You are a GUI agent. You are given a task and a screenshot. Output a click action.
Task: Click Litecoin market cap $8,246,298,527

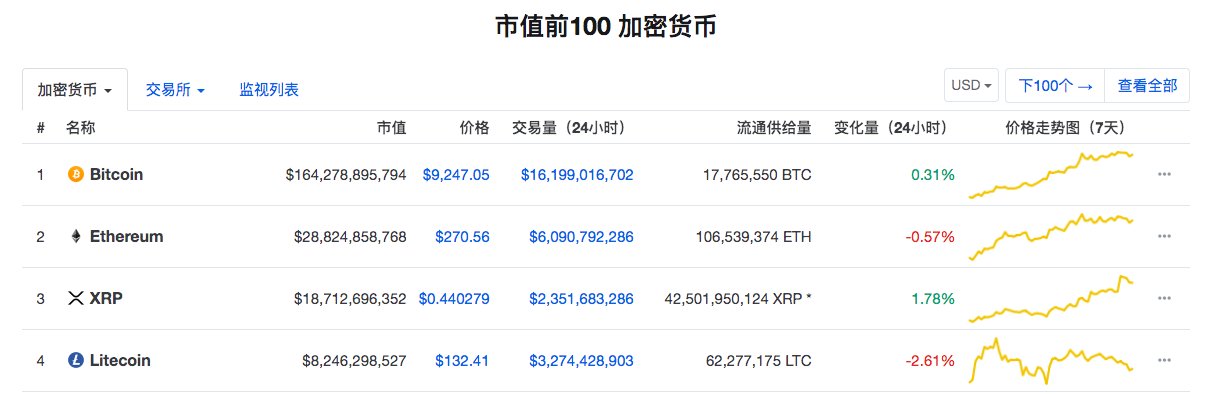click(x=354, y=361)
